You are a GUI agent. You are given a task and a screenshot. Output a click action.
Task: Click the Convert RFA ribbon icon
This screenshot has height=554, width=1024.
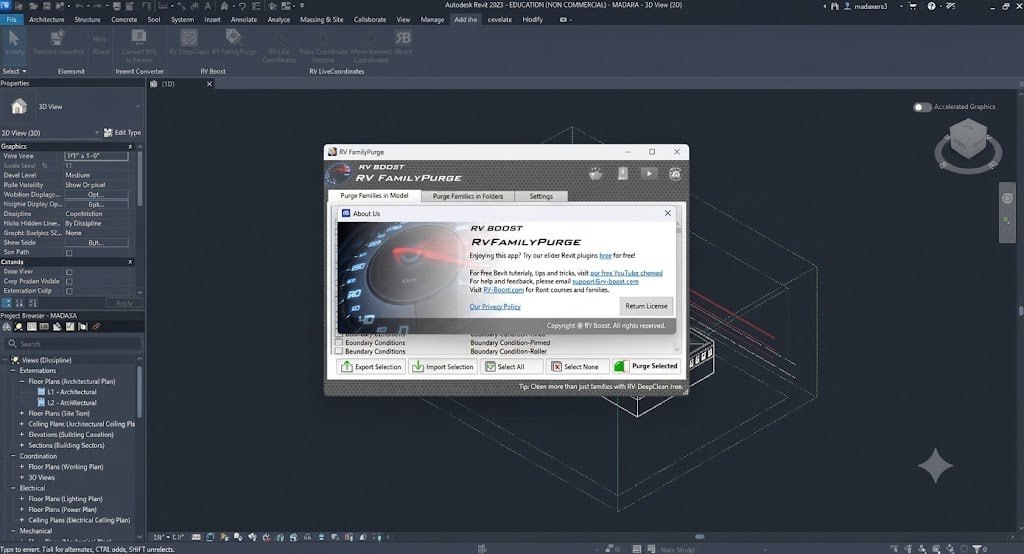pyautogui.click(x=138, y=37)
